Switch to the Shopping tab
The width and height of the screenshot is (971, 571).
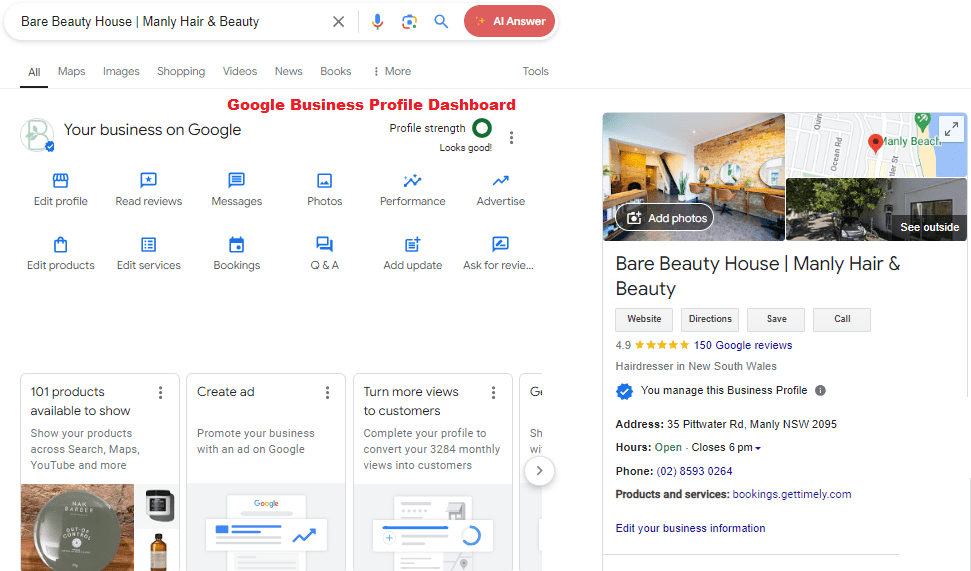click(181, 71)
